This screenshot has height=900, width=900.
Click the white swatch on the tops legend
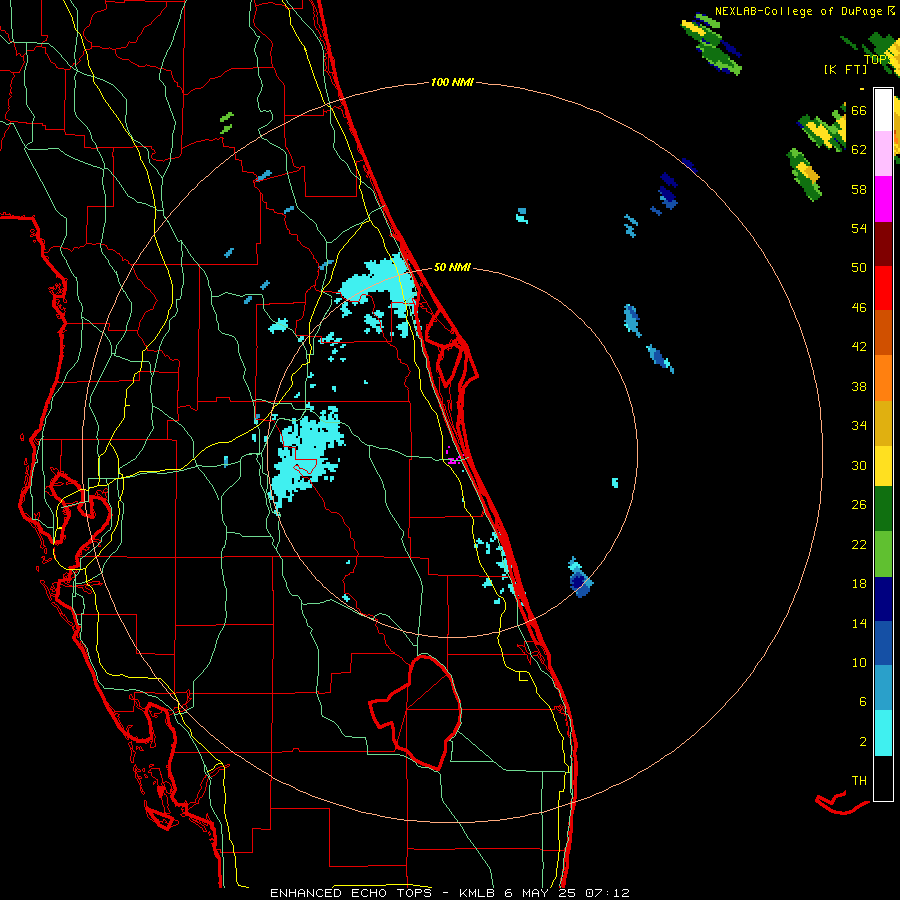pos(883,110)
